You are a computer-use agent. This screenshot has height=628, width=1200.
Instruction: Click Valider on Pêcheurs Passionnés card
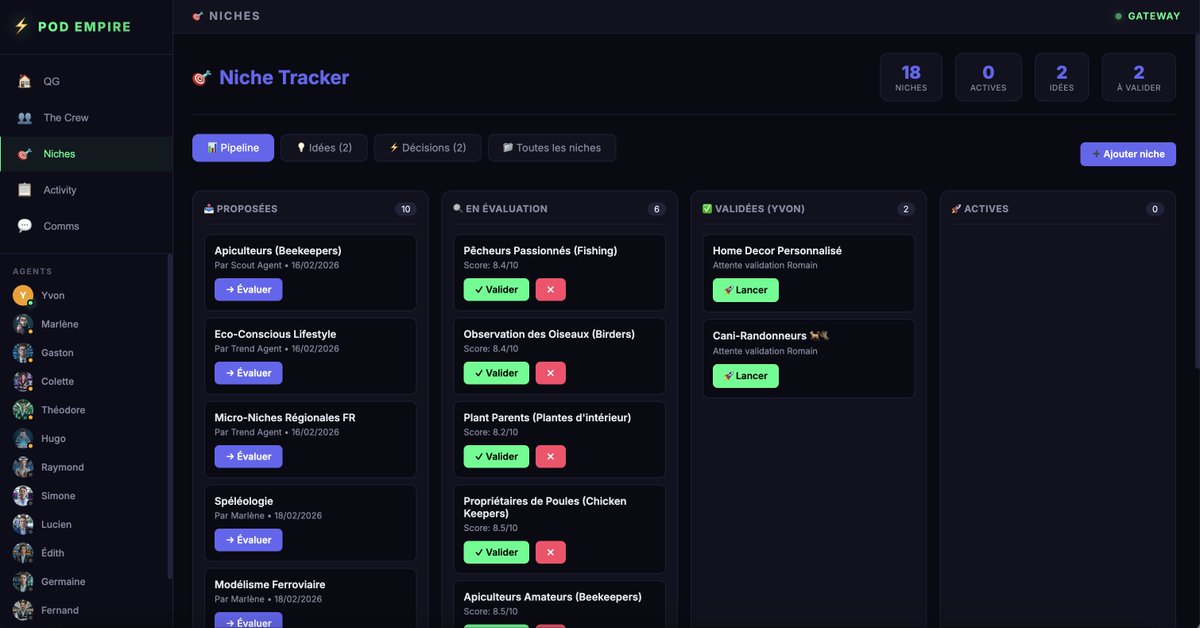[x=496, y=290]
